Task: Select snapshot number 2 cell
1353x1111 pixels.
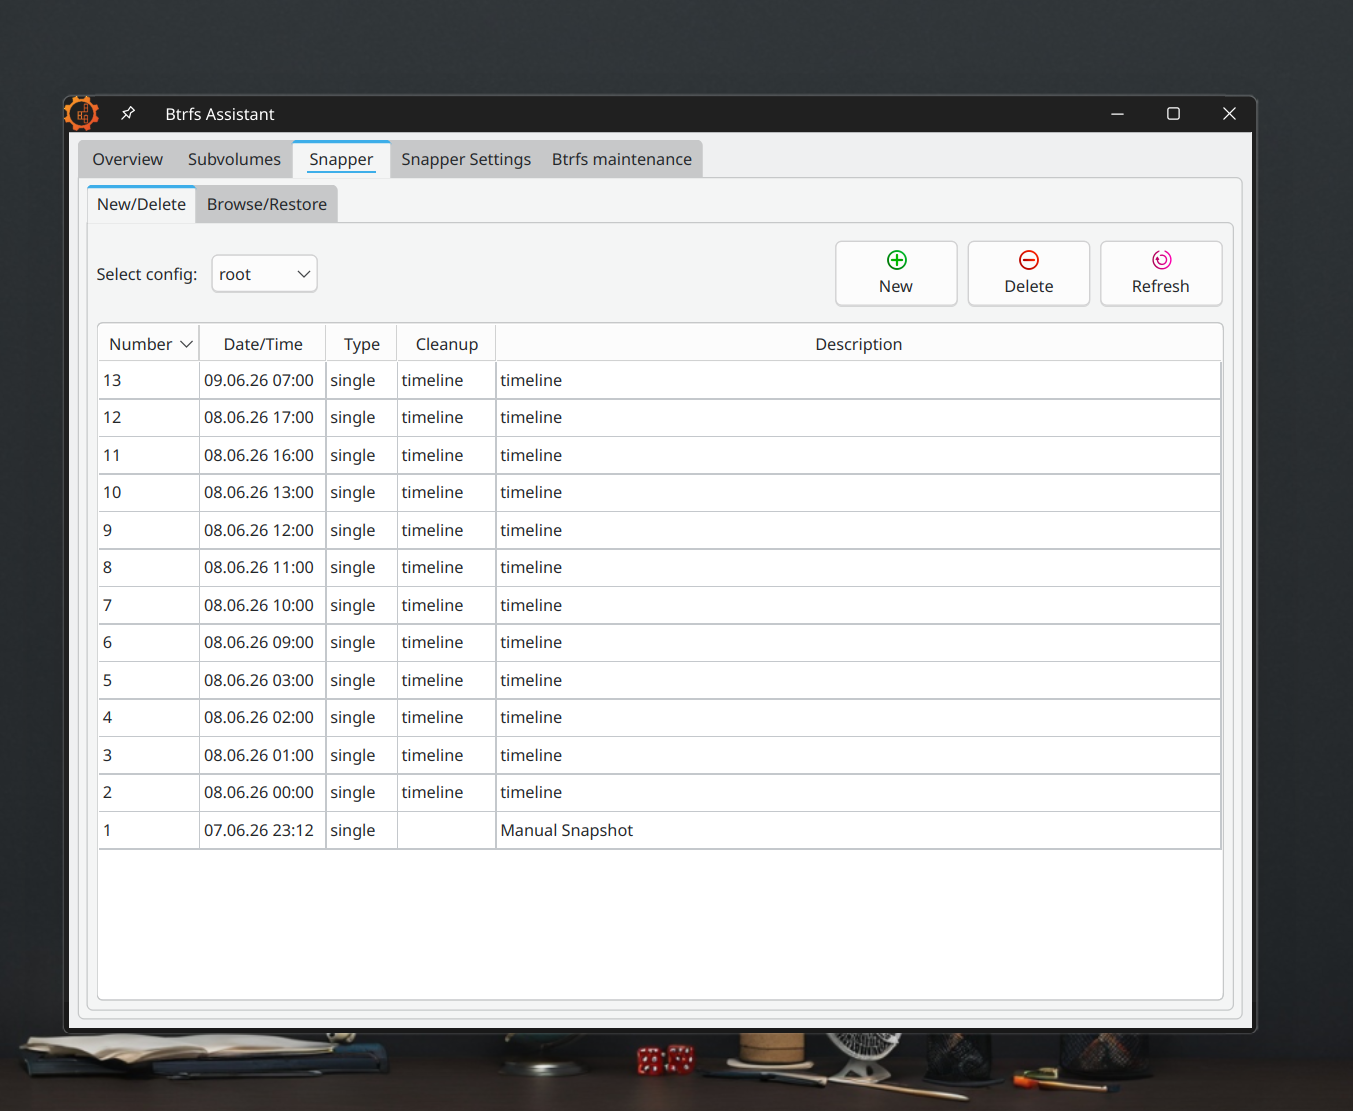Action: (149, 792)
